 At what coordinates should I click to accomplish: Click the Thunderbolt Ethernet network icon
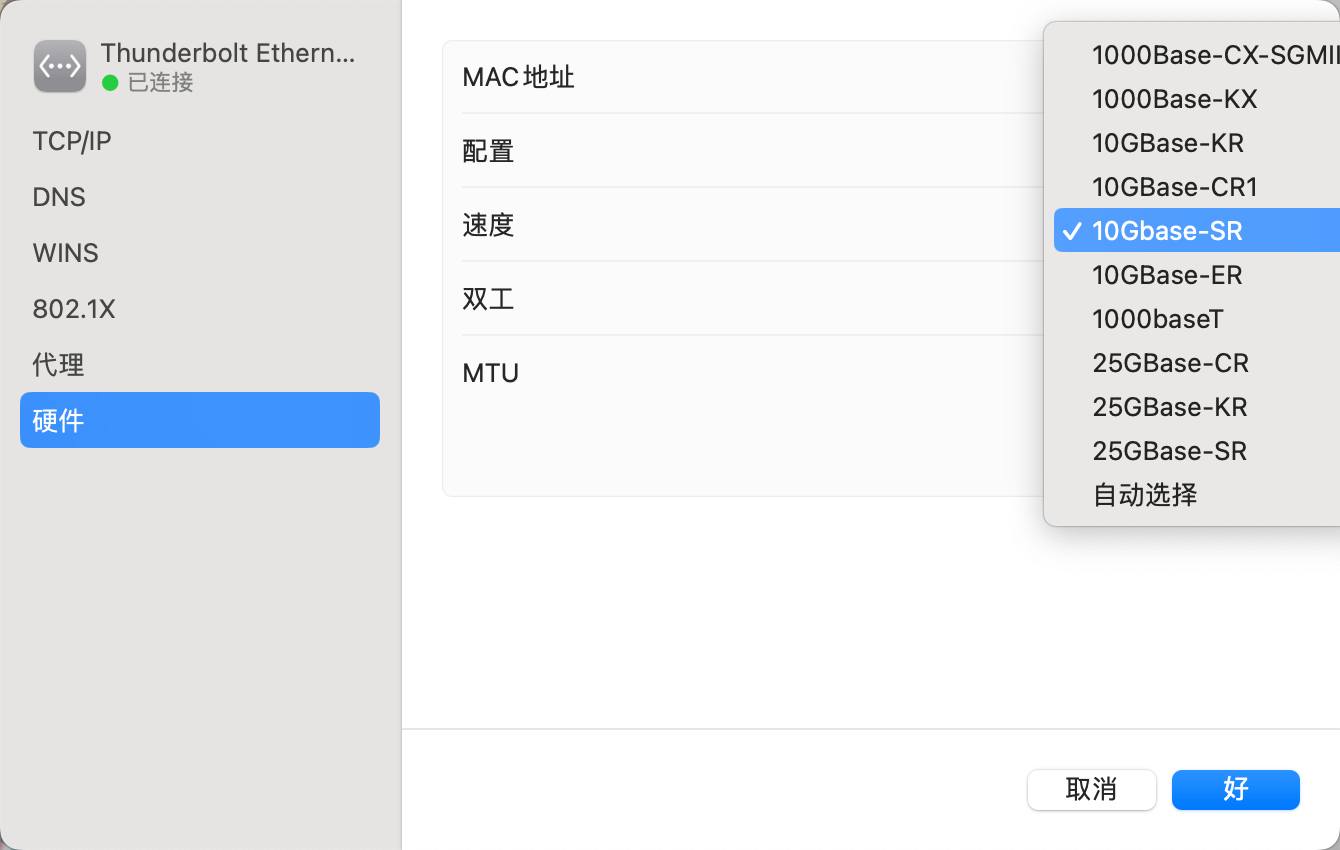pyautogui.click(x=60, y=66)
